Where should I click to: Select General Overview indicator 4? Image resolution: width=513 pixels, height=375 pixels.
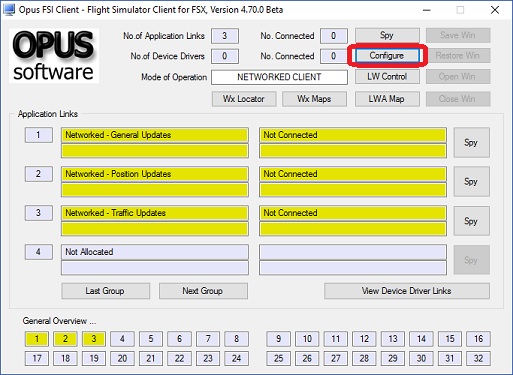[x=122, y=339]
